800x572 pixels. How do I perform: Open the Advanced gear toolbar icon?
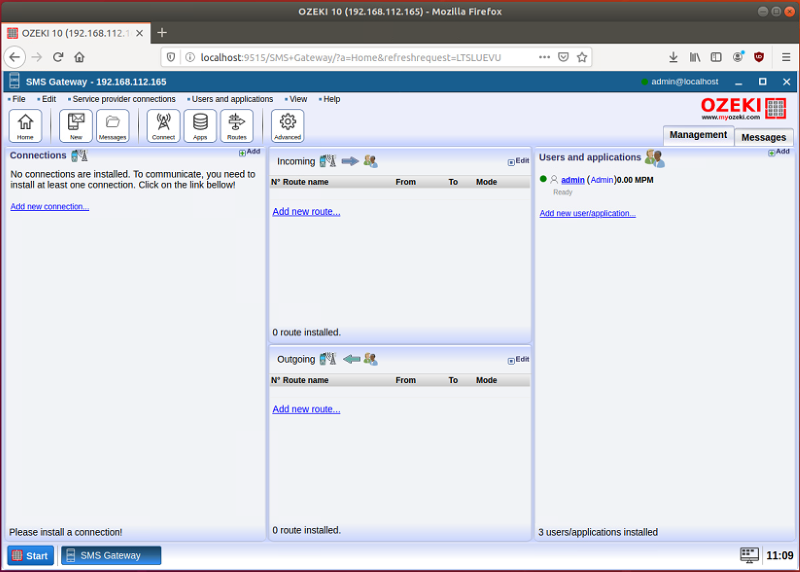[x=288, y=126]
